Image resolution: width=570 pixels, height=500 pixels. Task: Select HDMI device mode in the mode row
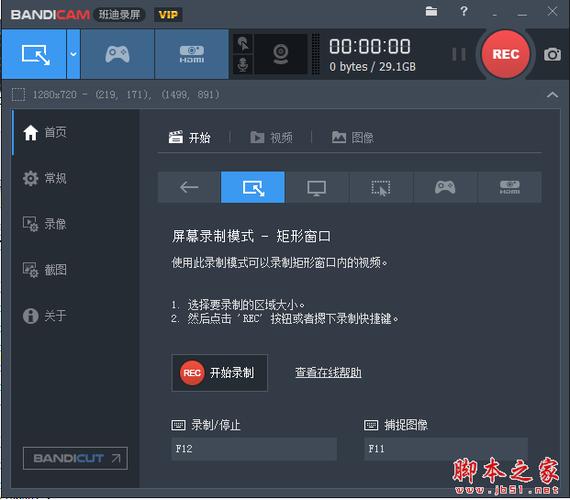[509, 187]
